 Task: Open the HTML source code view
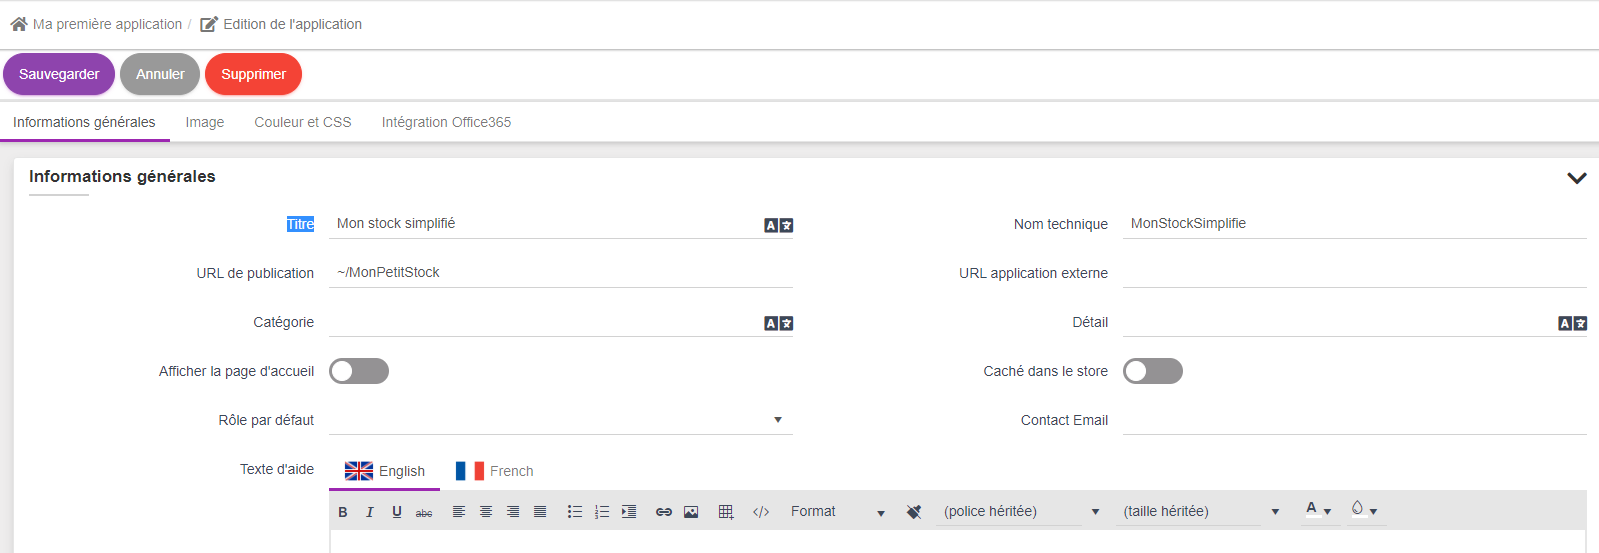click(x=761, y=512)
